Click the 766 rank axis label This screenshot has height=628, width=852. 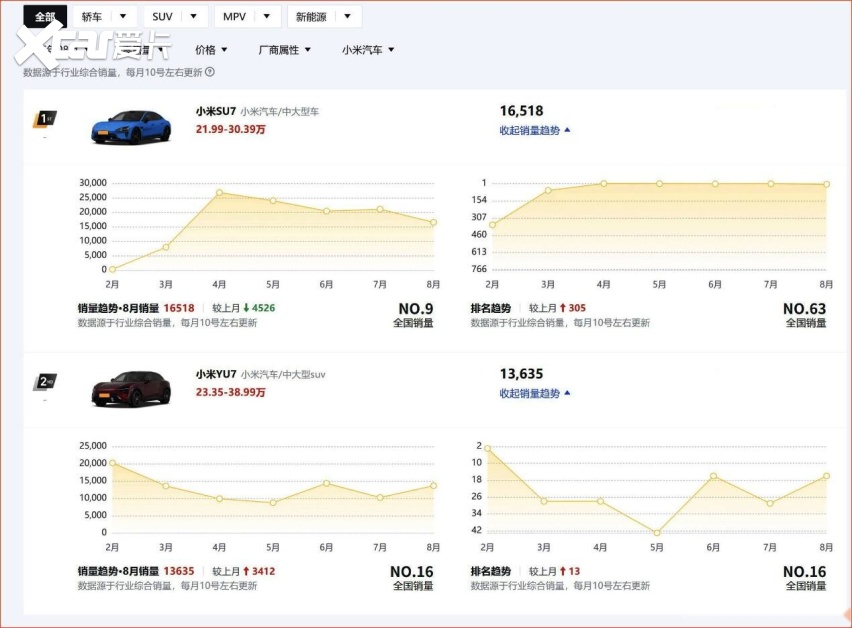point(479,269)
